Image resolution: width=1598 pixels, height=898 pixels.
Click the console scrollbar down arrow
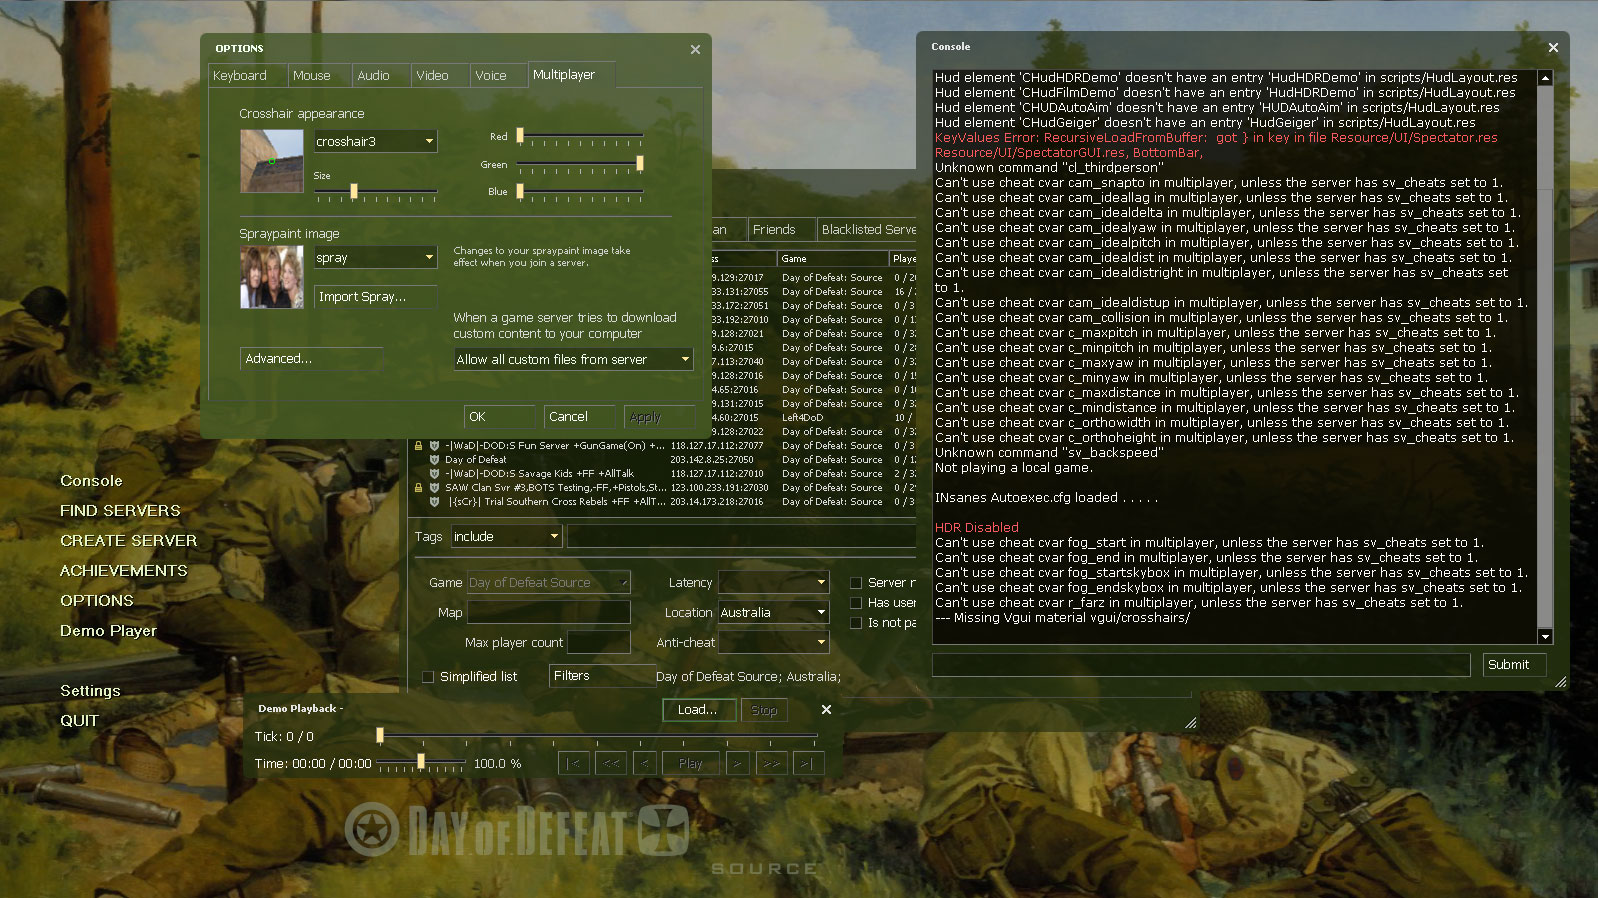[x=1545, y=637]
